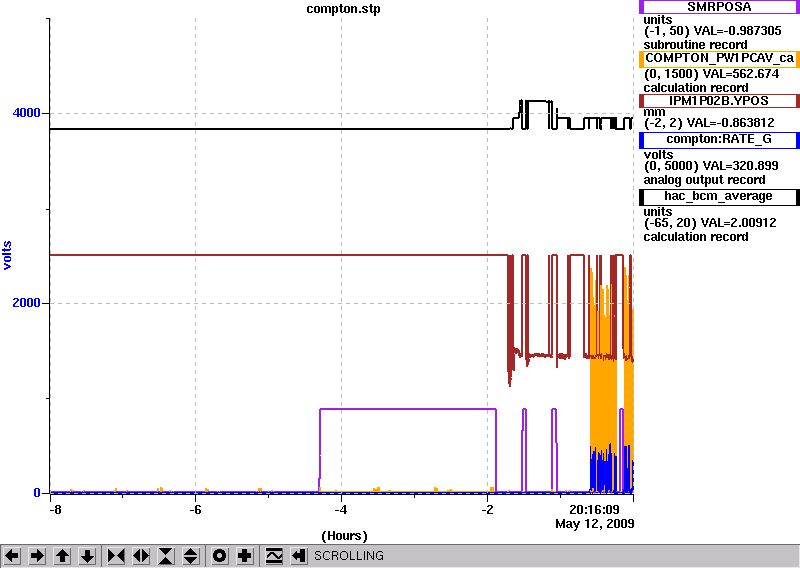Click the -4 hour x-axis label
800x568 pixels.
click(341, 509)
